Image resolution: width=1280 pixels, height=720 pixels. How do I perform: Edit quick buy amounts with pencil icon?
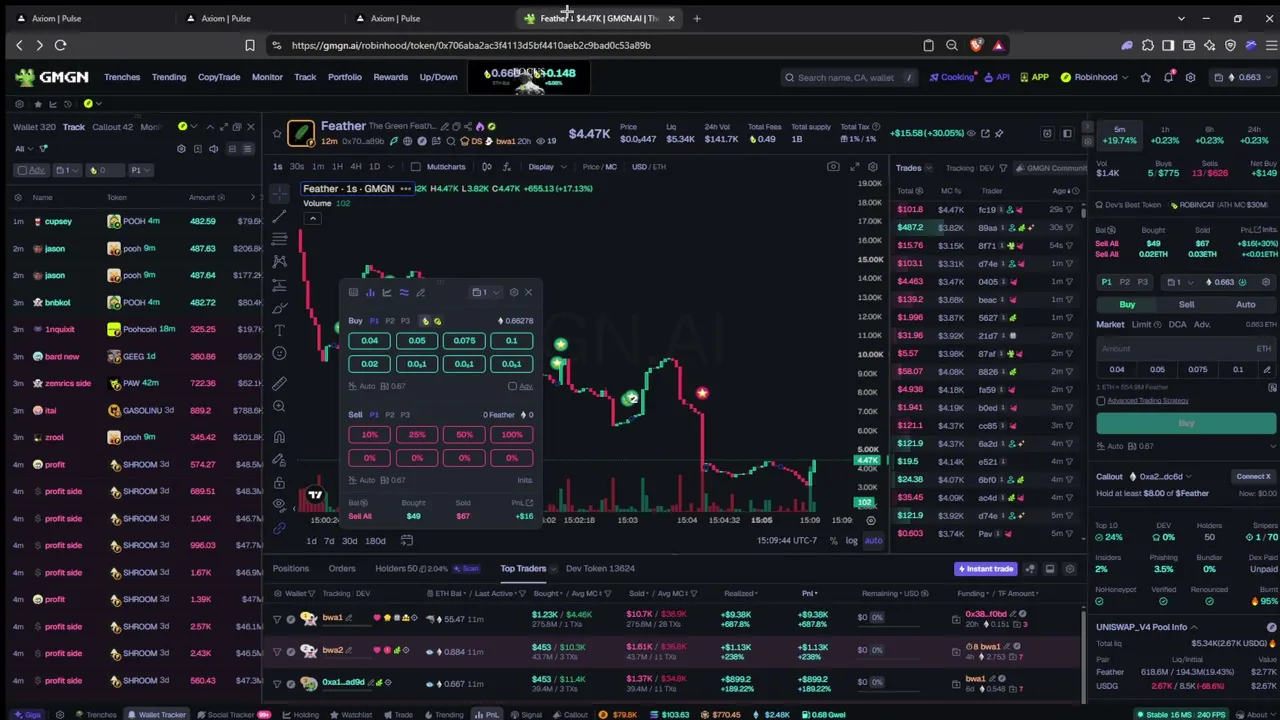click(x=1267, y=370)
